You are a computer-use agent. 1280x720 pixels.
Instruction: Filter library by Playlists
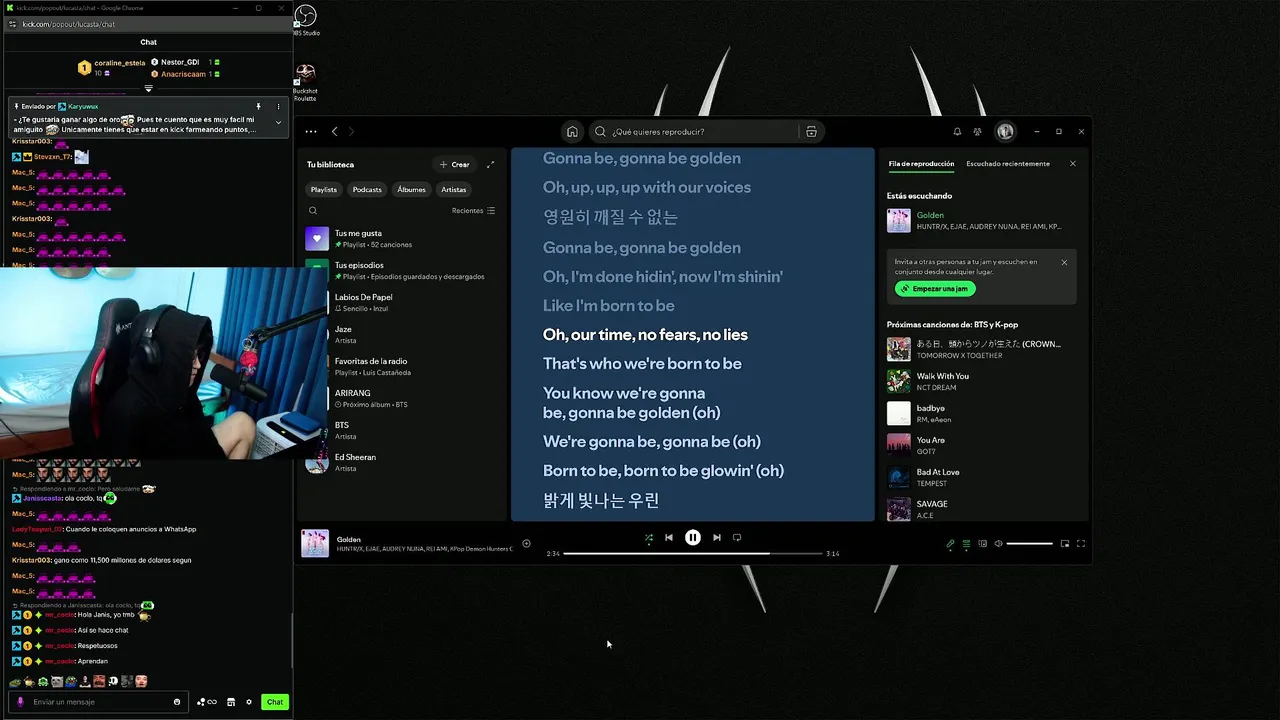click(x=324, y=189)
